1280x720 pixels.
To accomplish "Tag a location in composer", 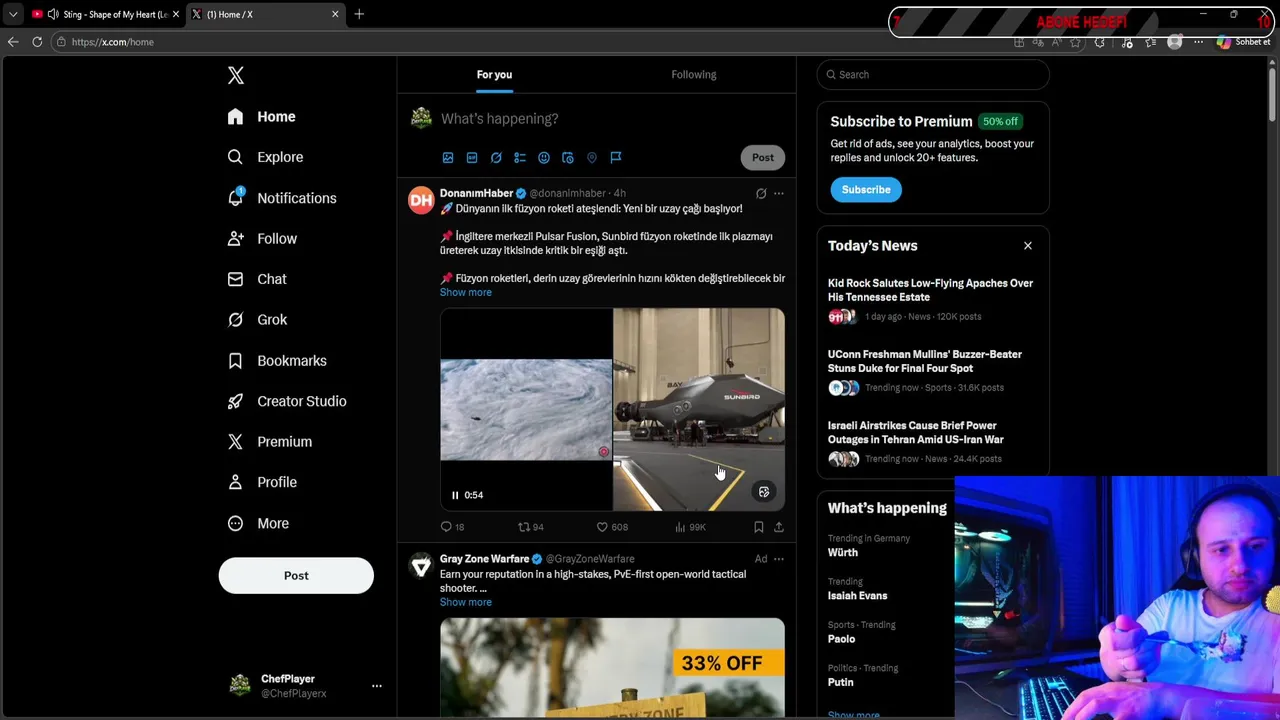I will [592, 158].
